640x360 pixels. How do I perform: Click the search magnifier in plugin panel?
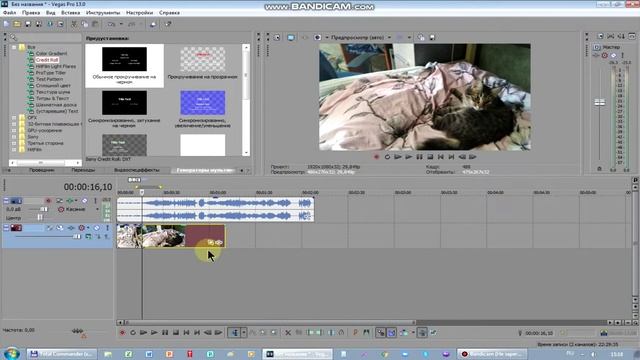coord(13,38)
